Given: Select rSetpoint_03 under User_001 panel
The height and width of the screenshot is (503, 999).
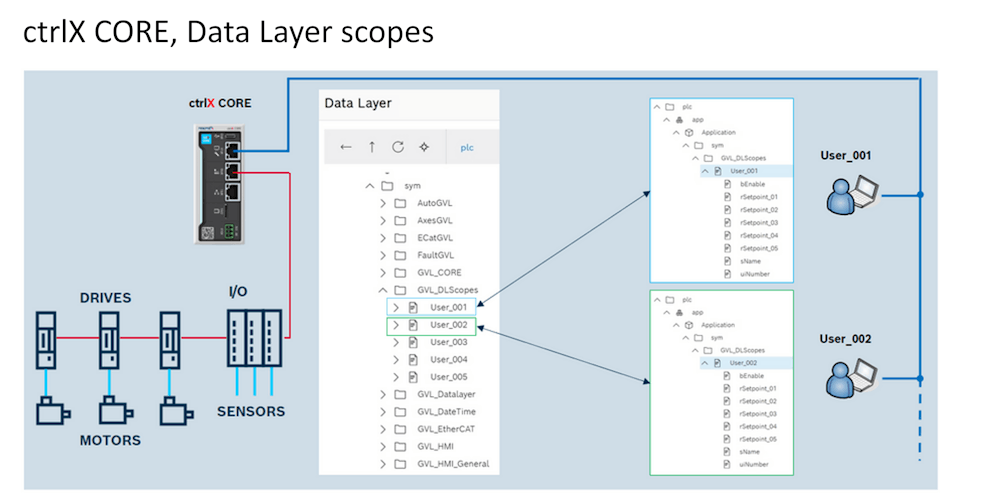Looking at the screenshot, I should click(759, 222).
